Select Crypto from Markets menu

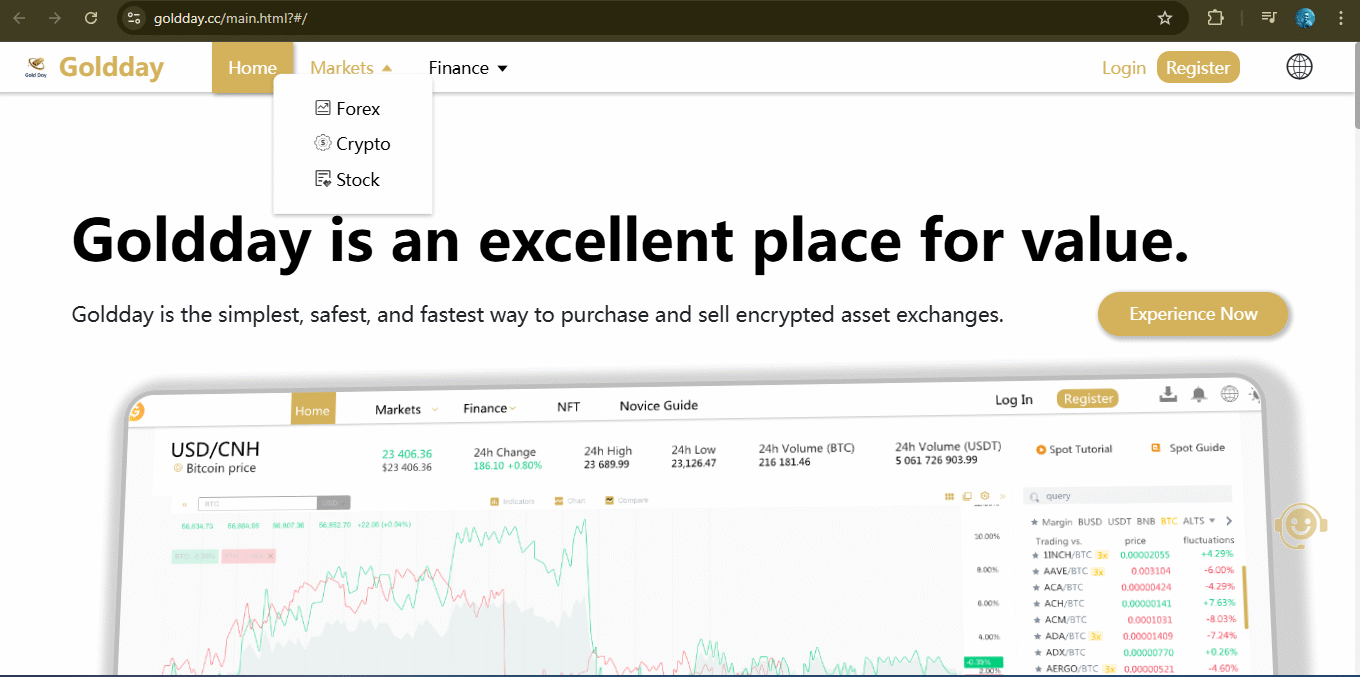[362, 144]
